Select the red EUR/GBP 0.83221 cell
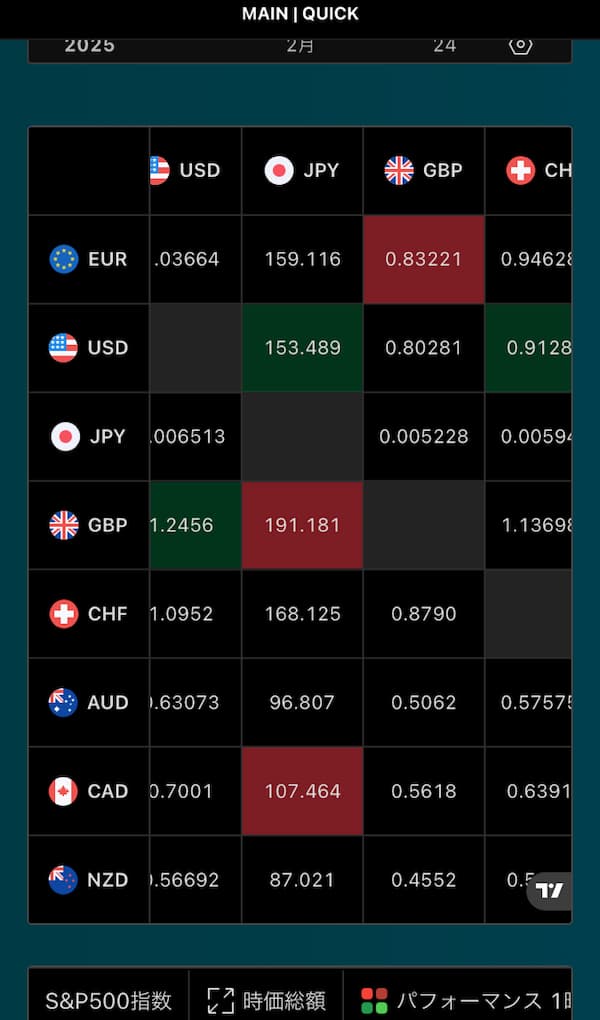 tap(424, 259)
